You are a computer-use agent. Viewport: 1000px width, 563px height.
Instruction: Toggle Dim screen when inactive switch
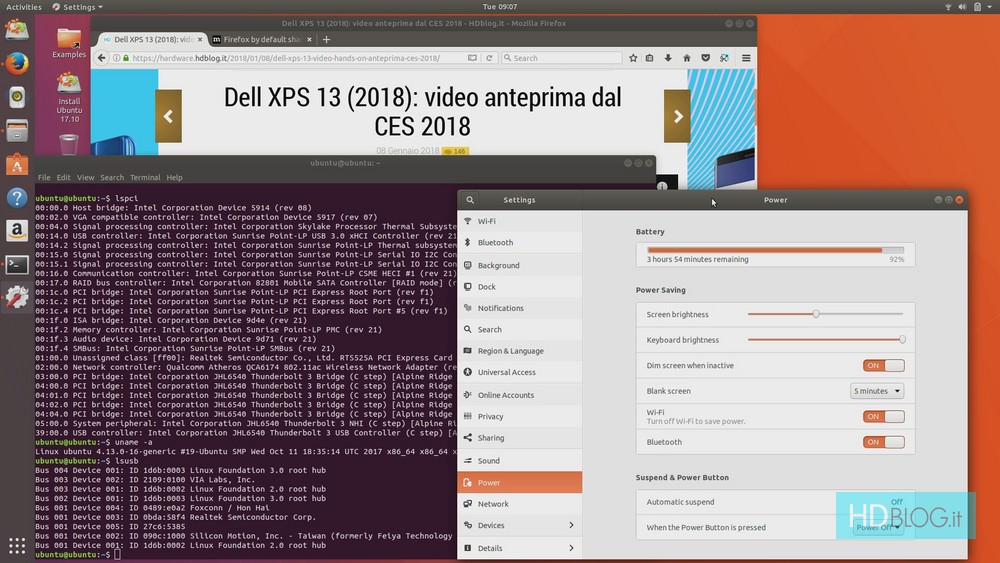click(x=883, y=366)
